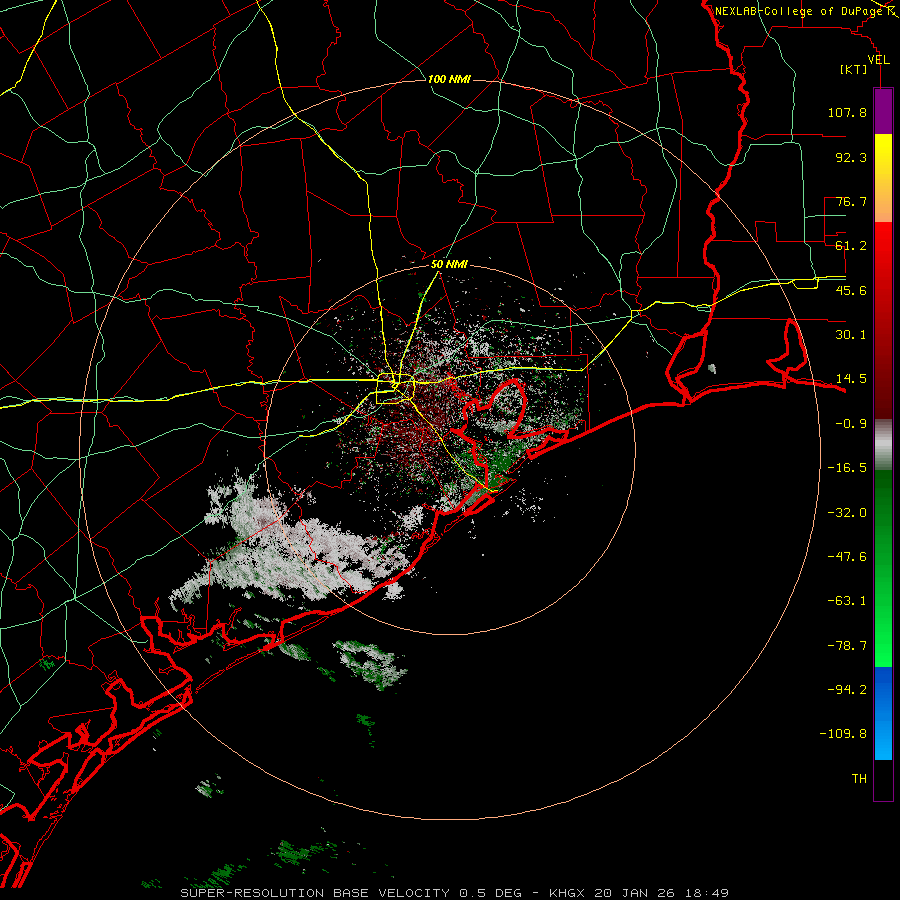Screen dimensions: 900x900
Task: Pick the gray segment of the velocity scale
Action: [x=883, y=445]
